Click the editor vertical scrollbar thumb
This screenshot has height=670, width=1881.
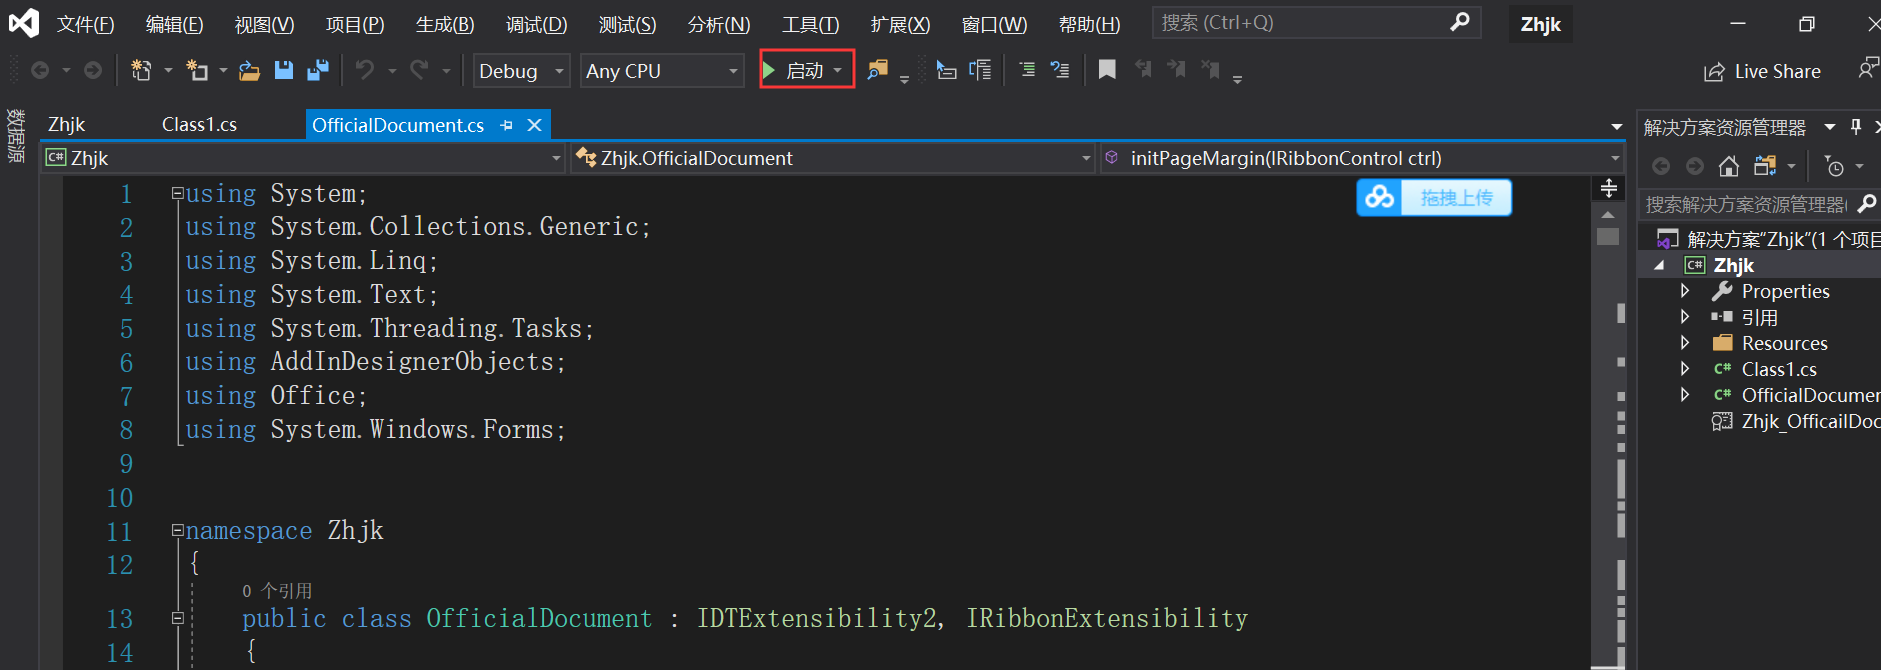1608,236
